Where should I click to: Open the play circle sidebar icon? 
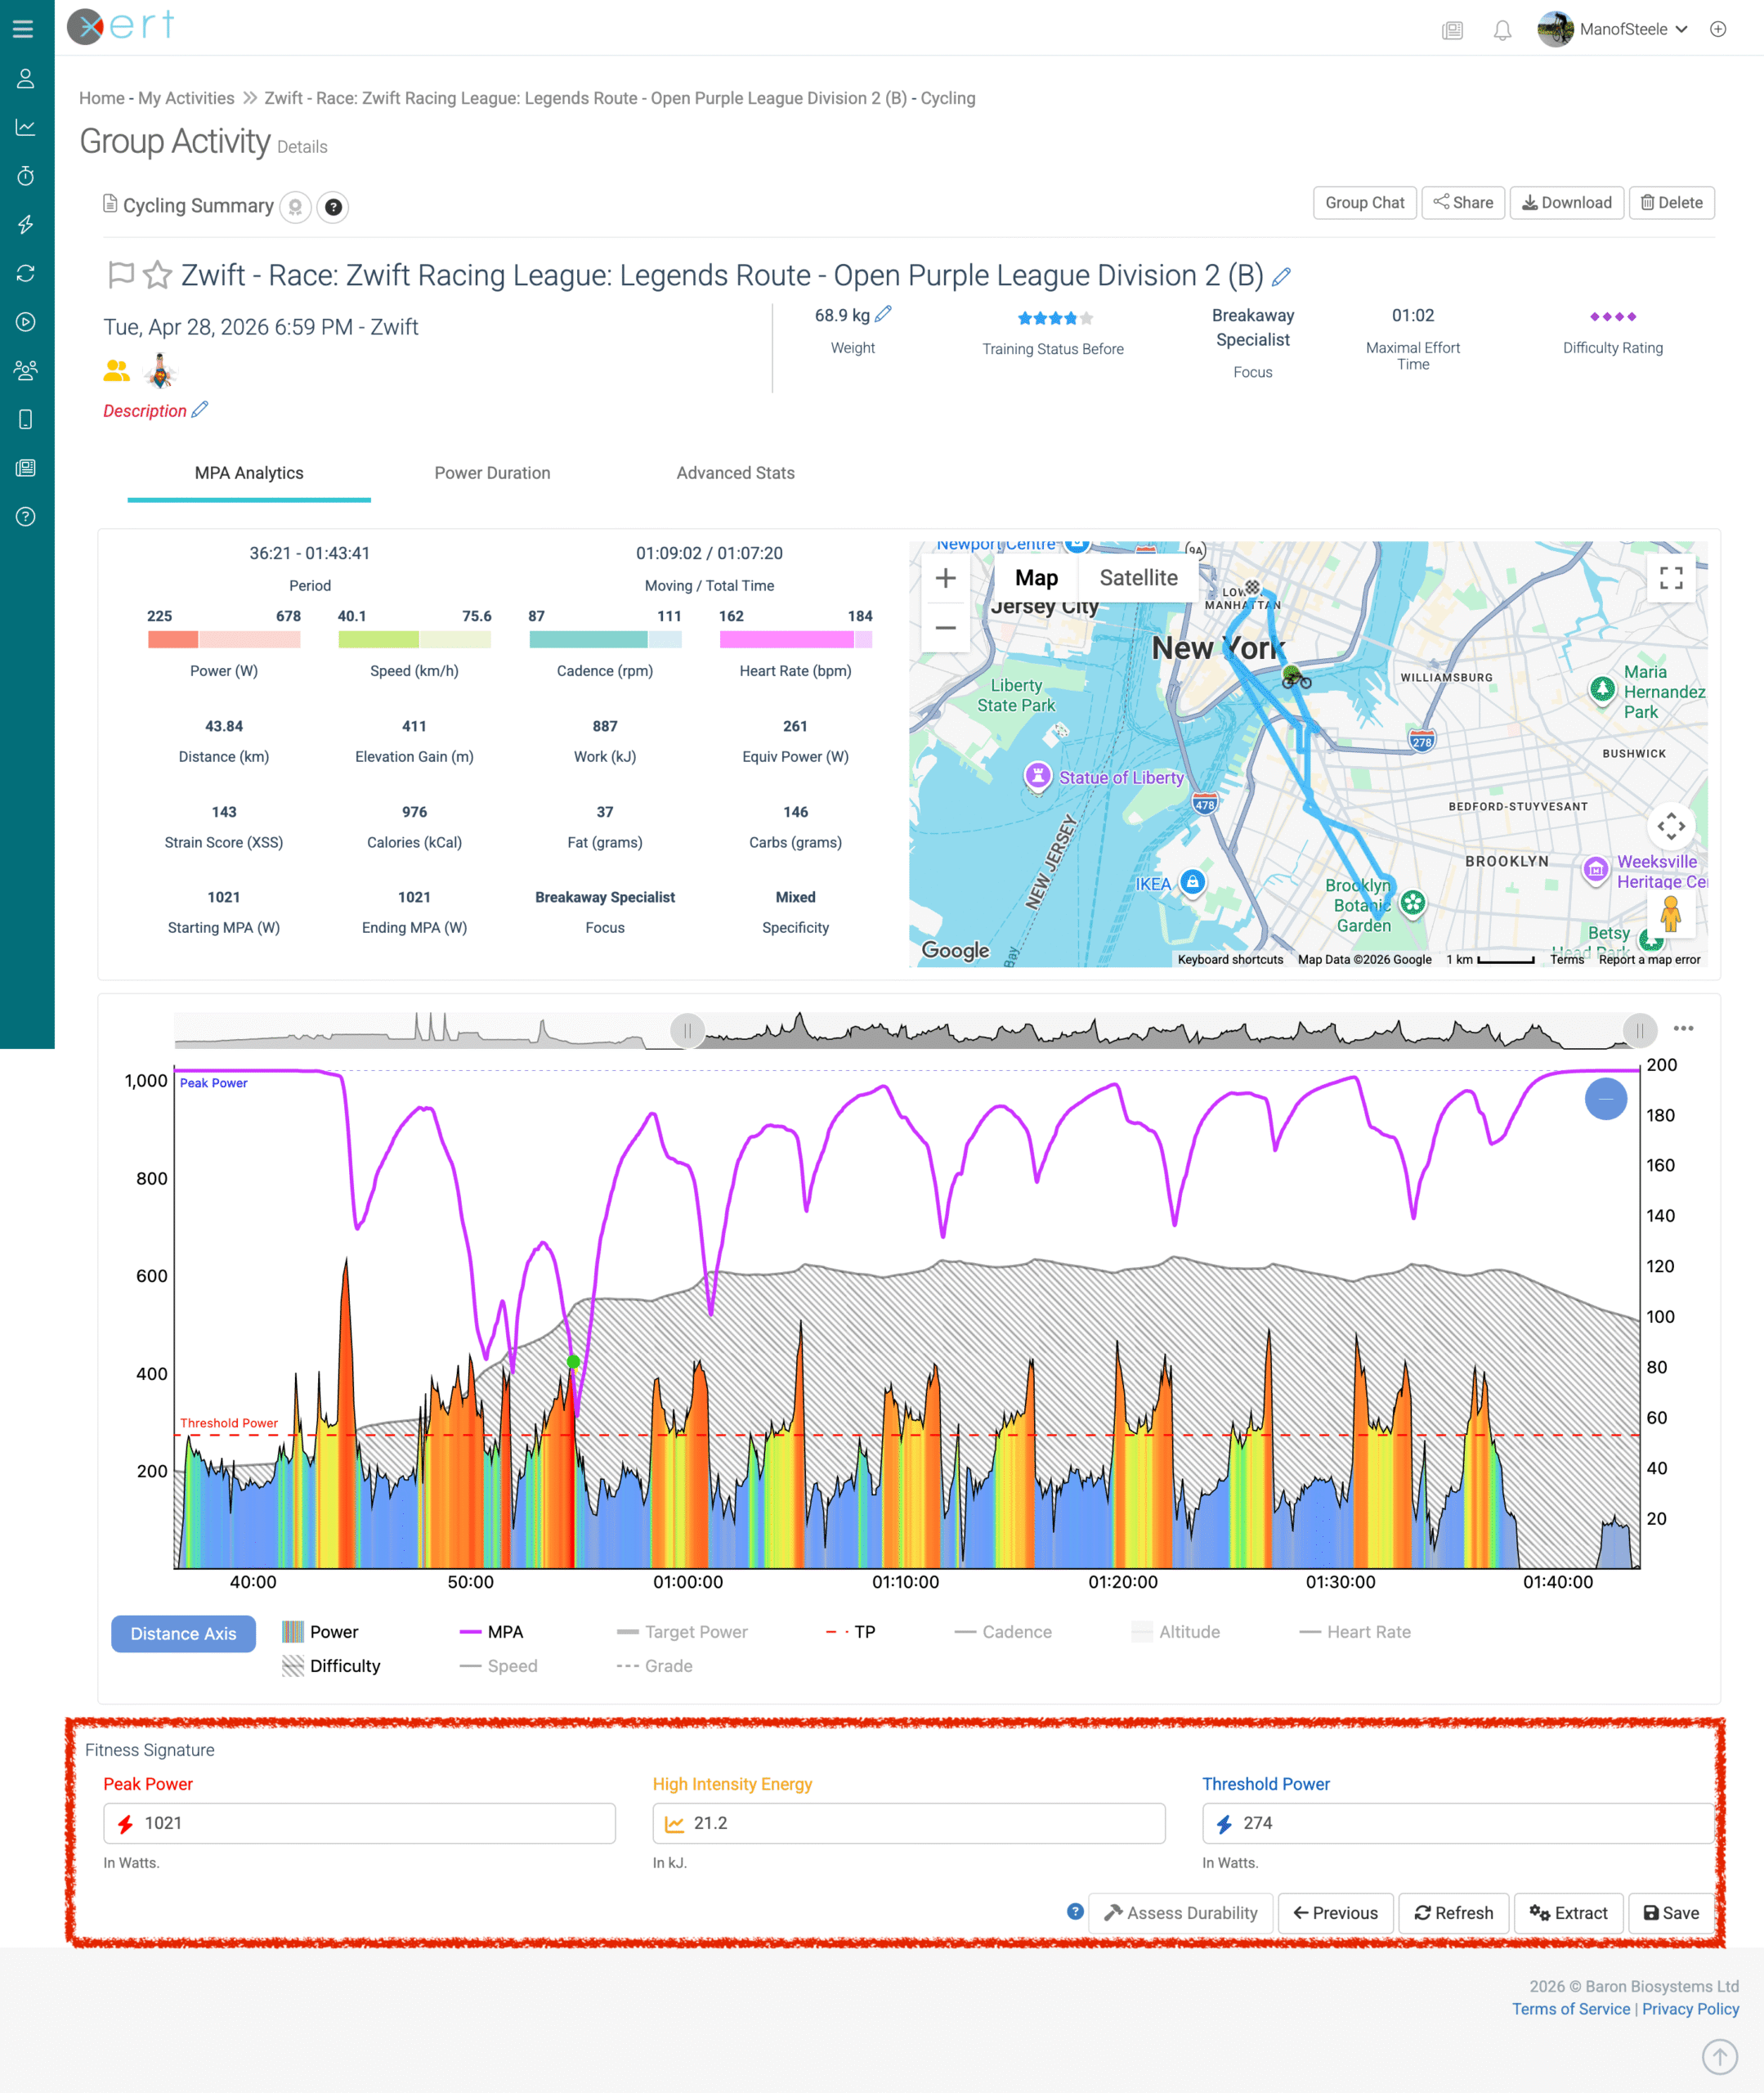pos(26,322)
